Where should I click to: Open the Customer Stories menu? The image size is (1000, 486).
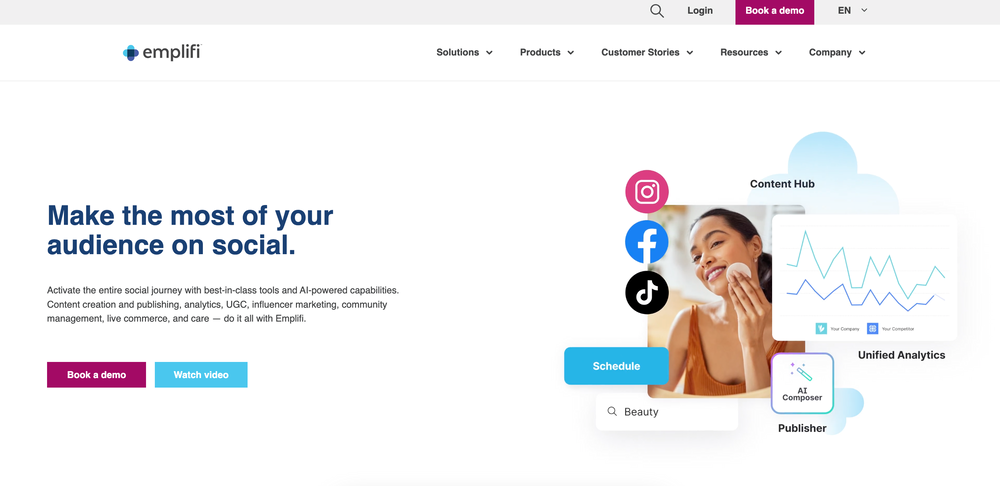click(647, 52)
